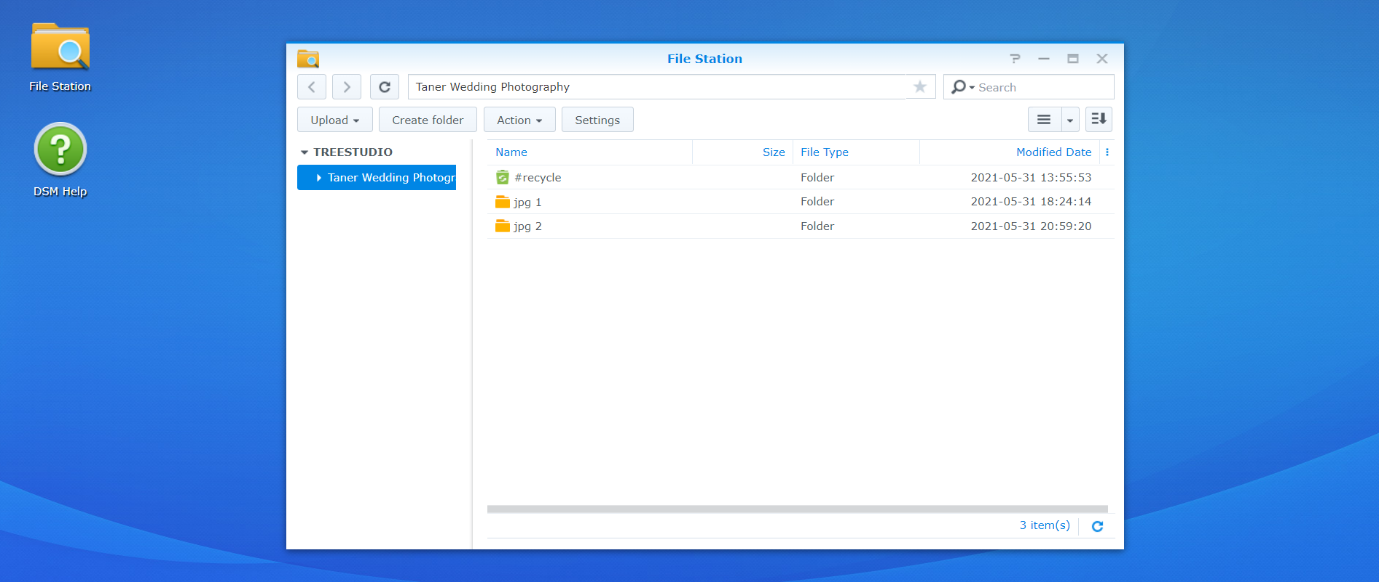Click the Create folder button
1379x582 pixels.
(427, 120)
